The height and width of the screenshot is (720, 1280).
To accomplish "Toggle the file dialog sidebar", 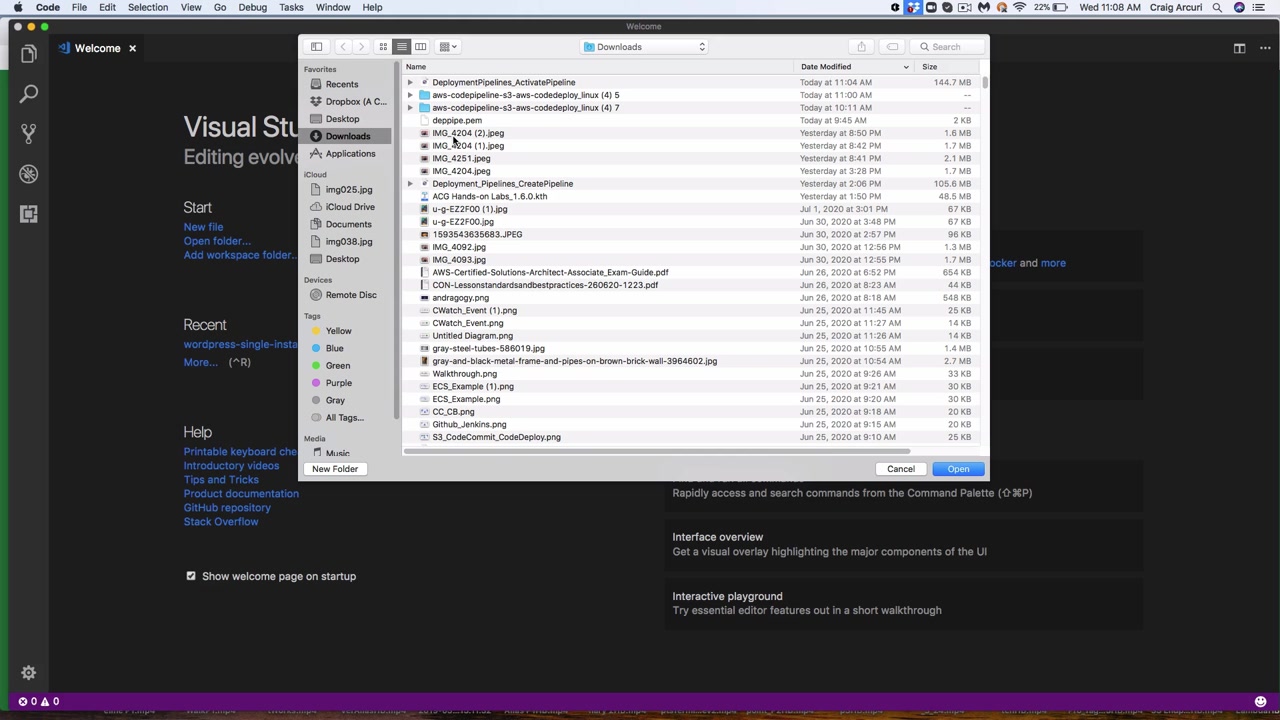I will 316,47.
